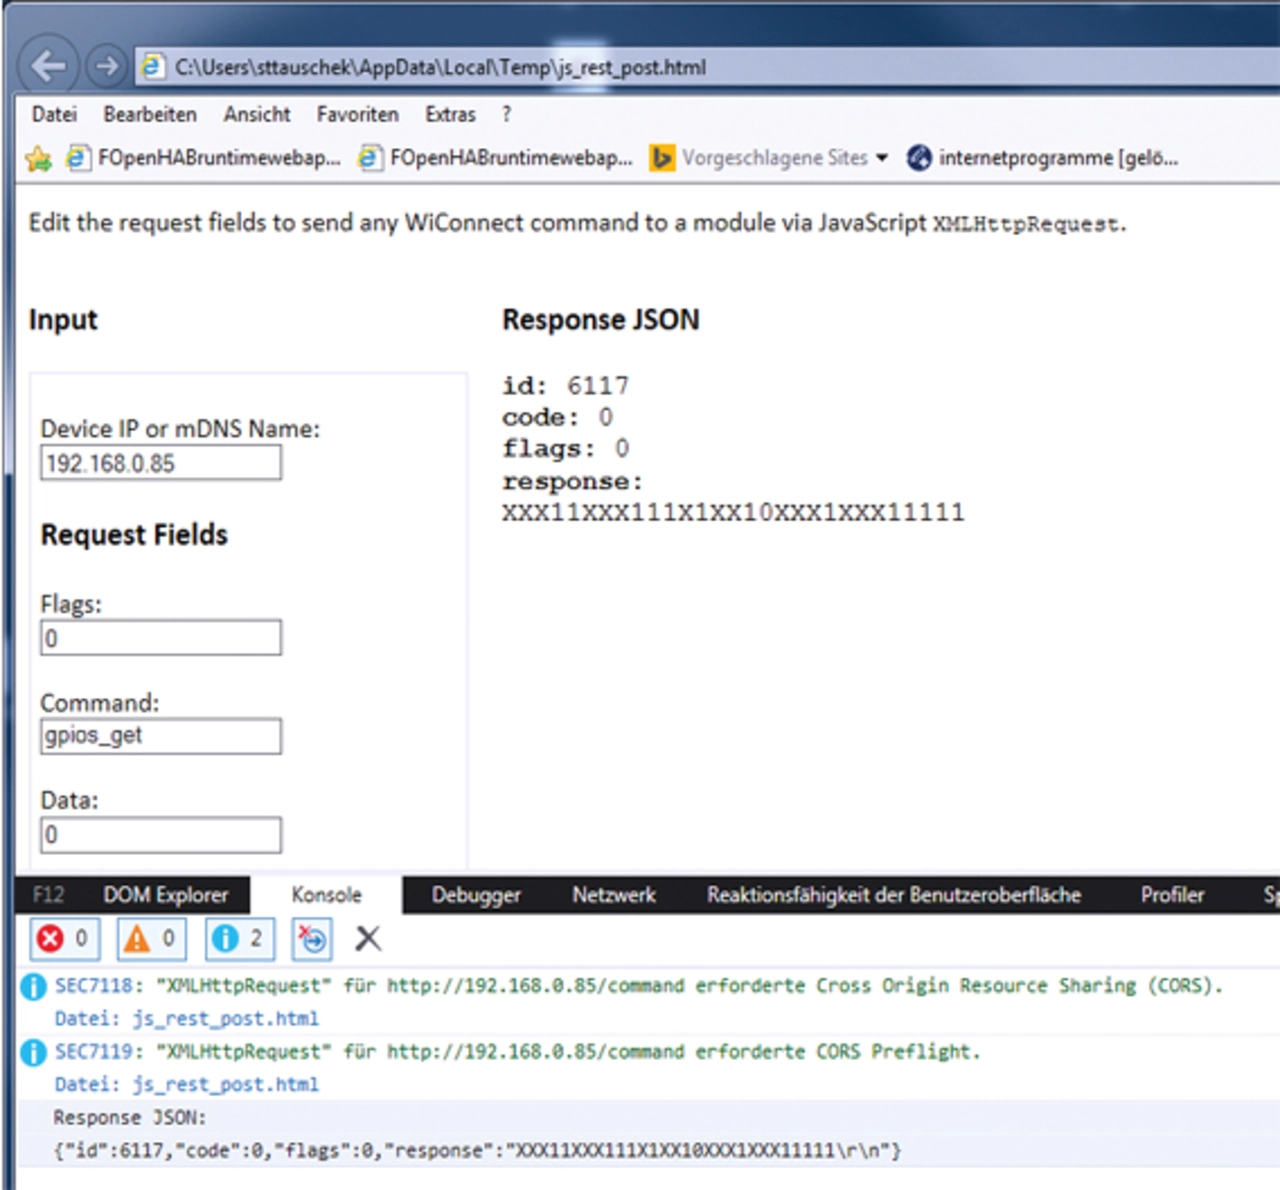The width and height of the screenshot is (1280, 1190).
Task: Click the Device IP input field
Action: pos(161,463)
